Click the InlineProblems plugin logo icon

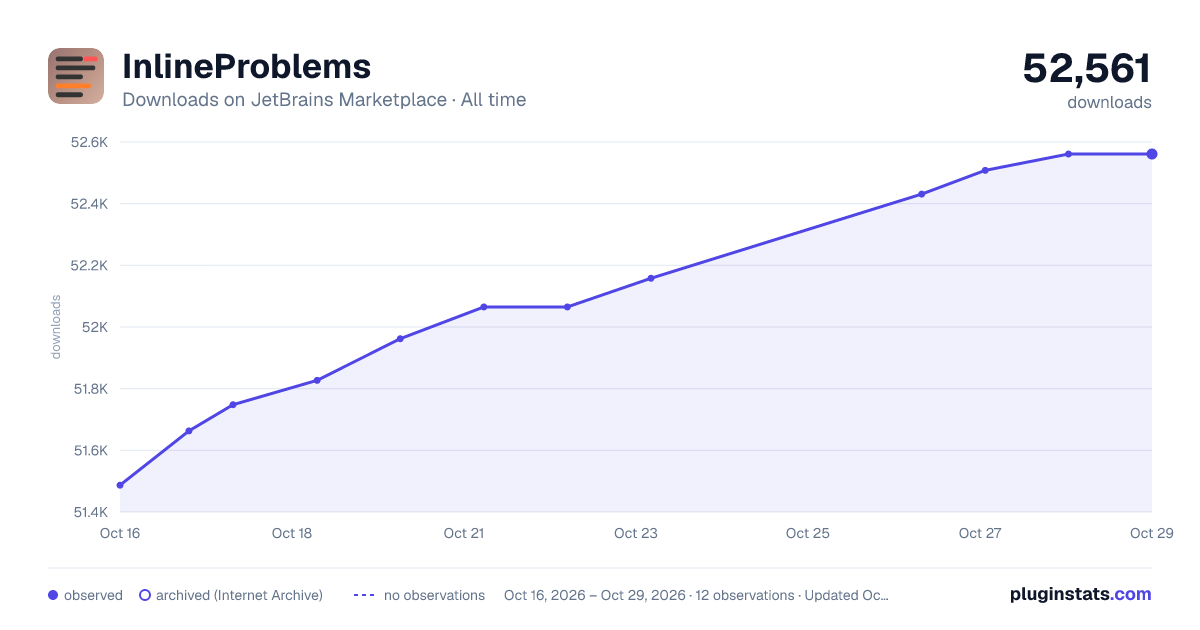click(x=76, y=76)
